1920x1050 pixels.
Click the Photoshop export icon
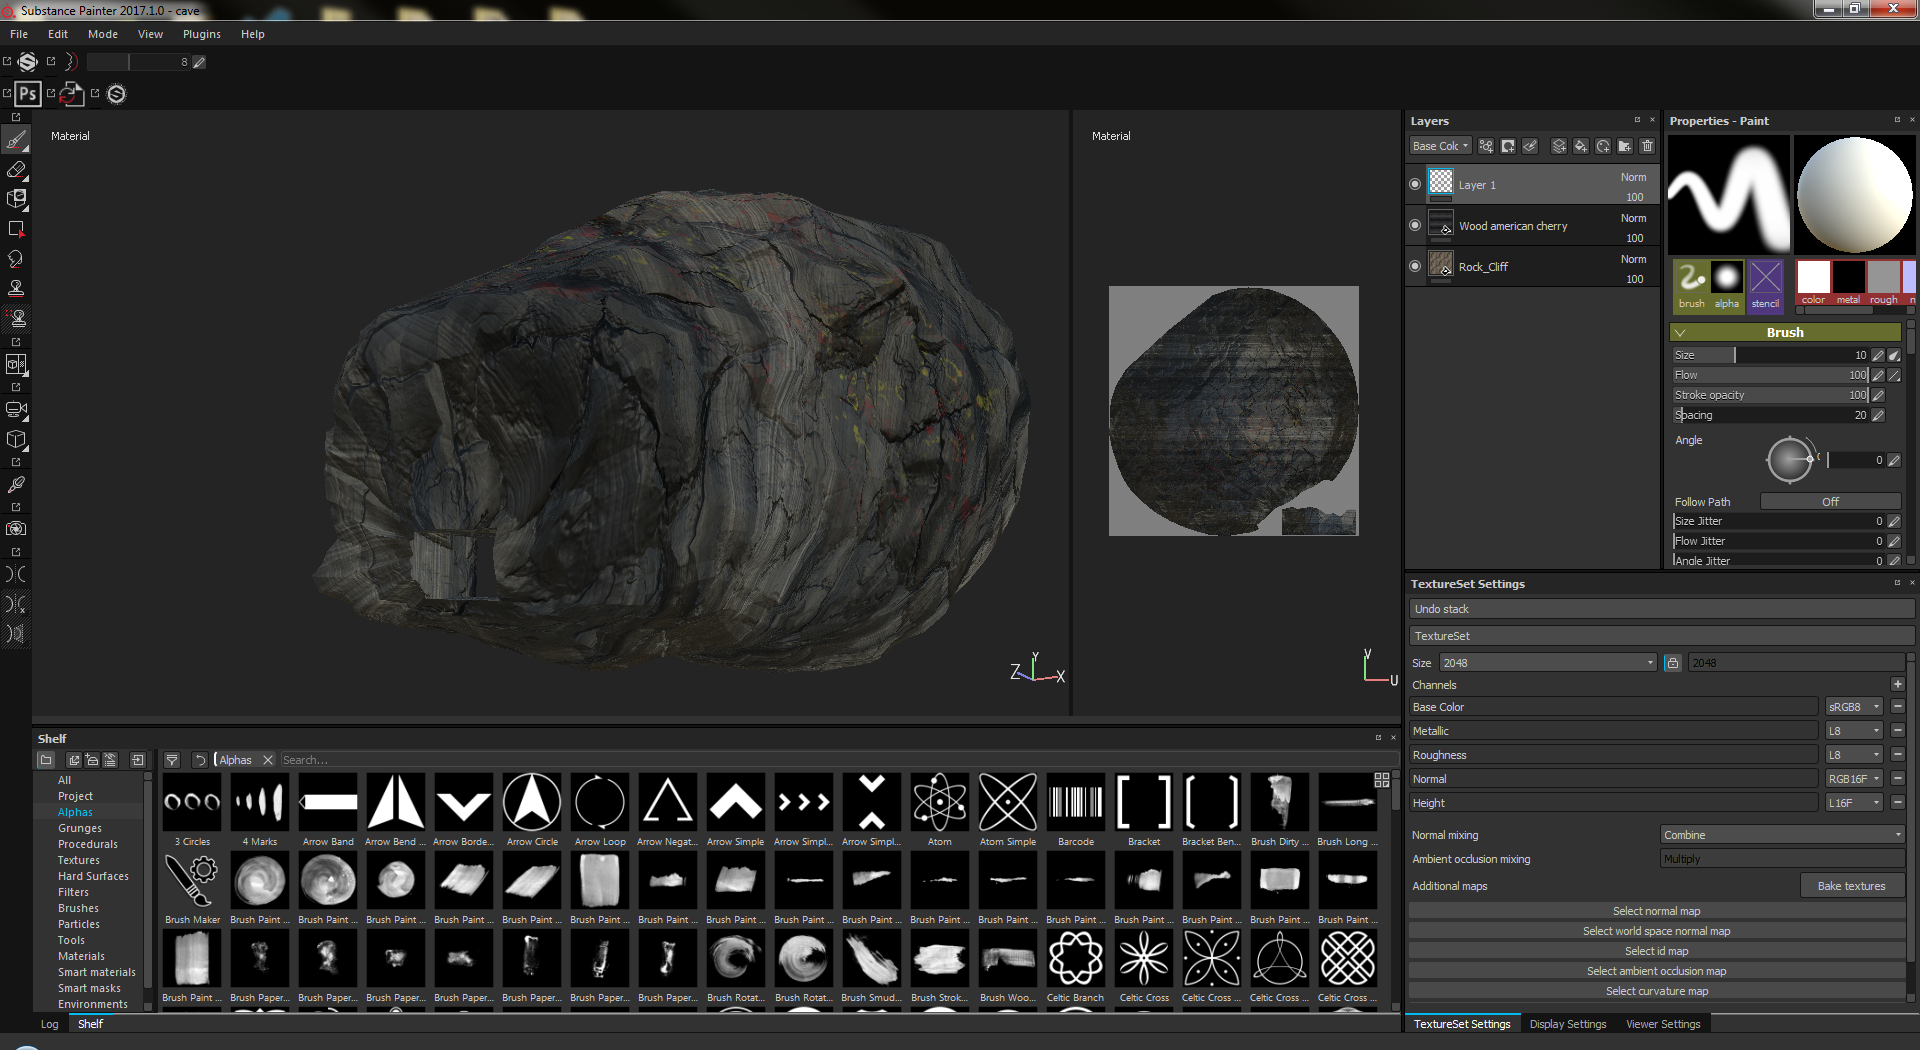[x=28, y=94]
